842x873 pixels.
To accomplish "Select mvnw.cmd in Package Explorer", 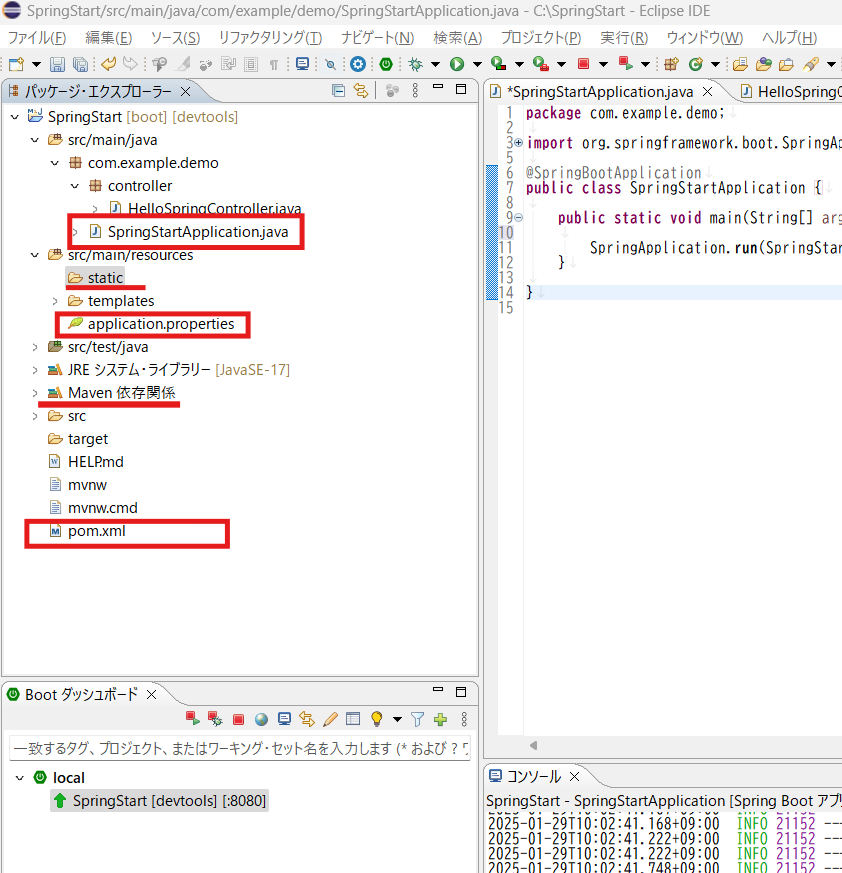I will (102, 508).
